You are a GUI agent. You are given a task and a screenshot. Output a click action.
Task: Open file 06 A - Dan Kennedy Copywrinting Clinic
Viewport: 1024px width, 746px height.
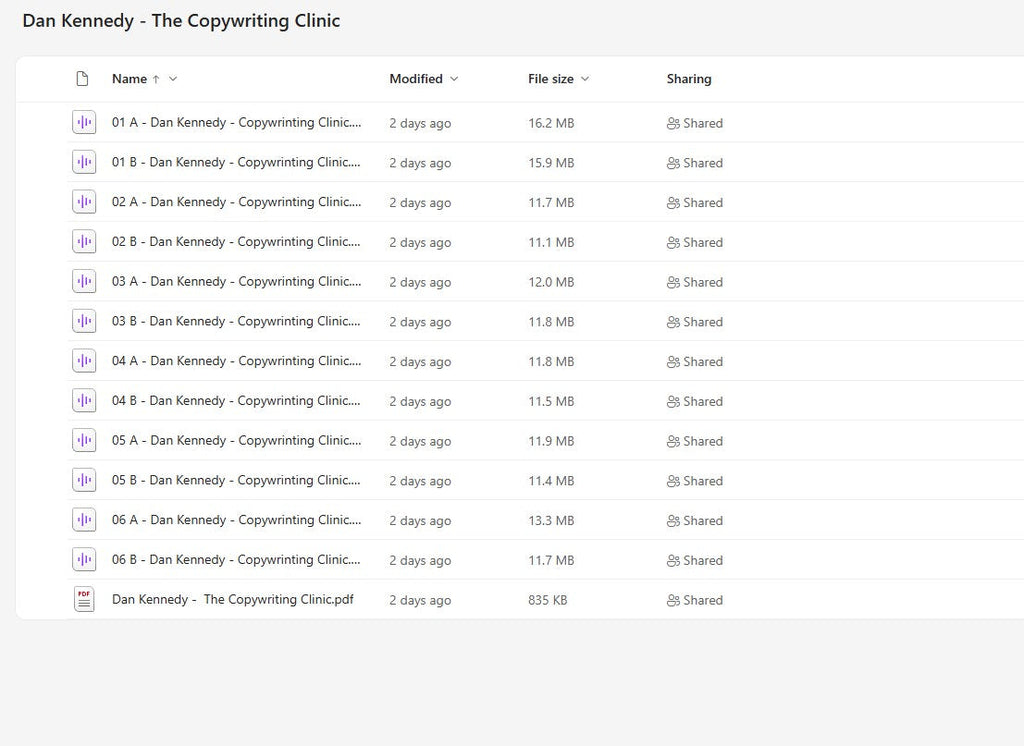point(236,520)
